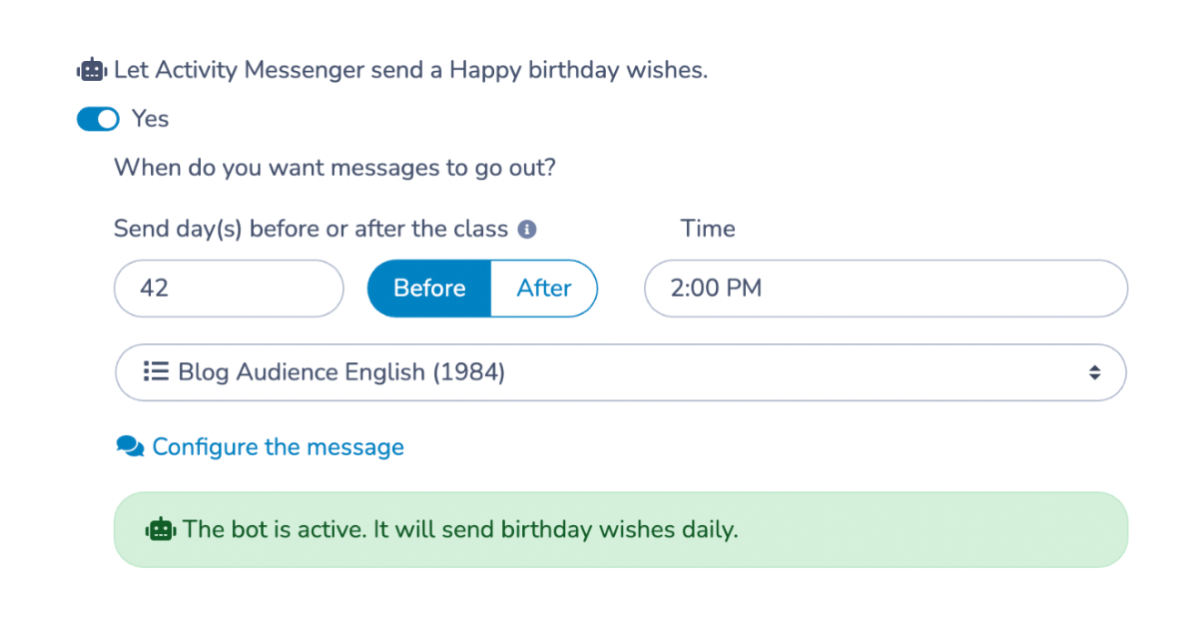Image resolution: width=1200 pixels, height=633 pixels.
Task: Click the robot icon beside Let Activity Messenger
Action: point(91,71)
